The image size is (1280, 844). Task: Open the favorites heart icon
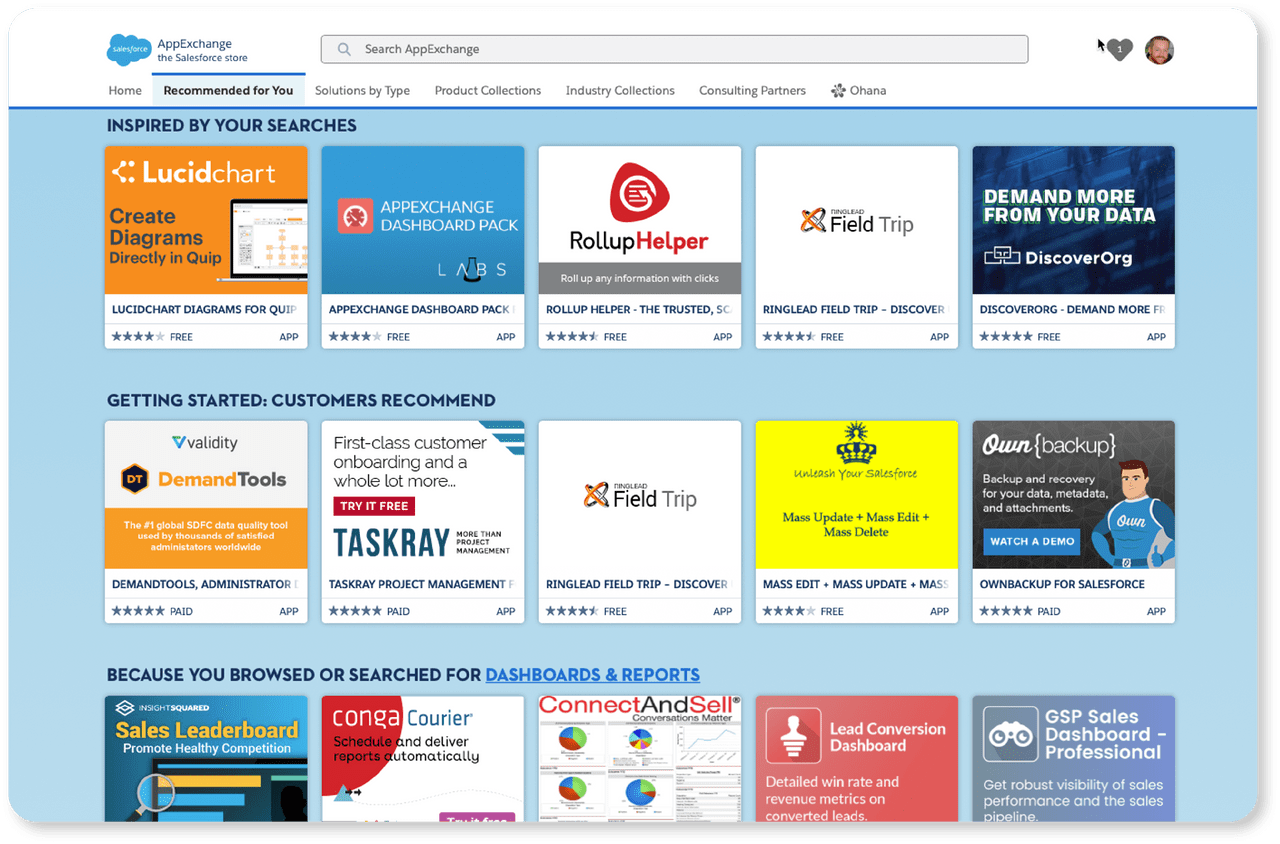(1120, 49)
